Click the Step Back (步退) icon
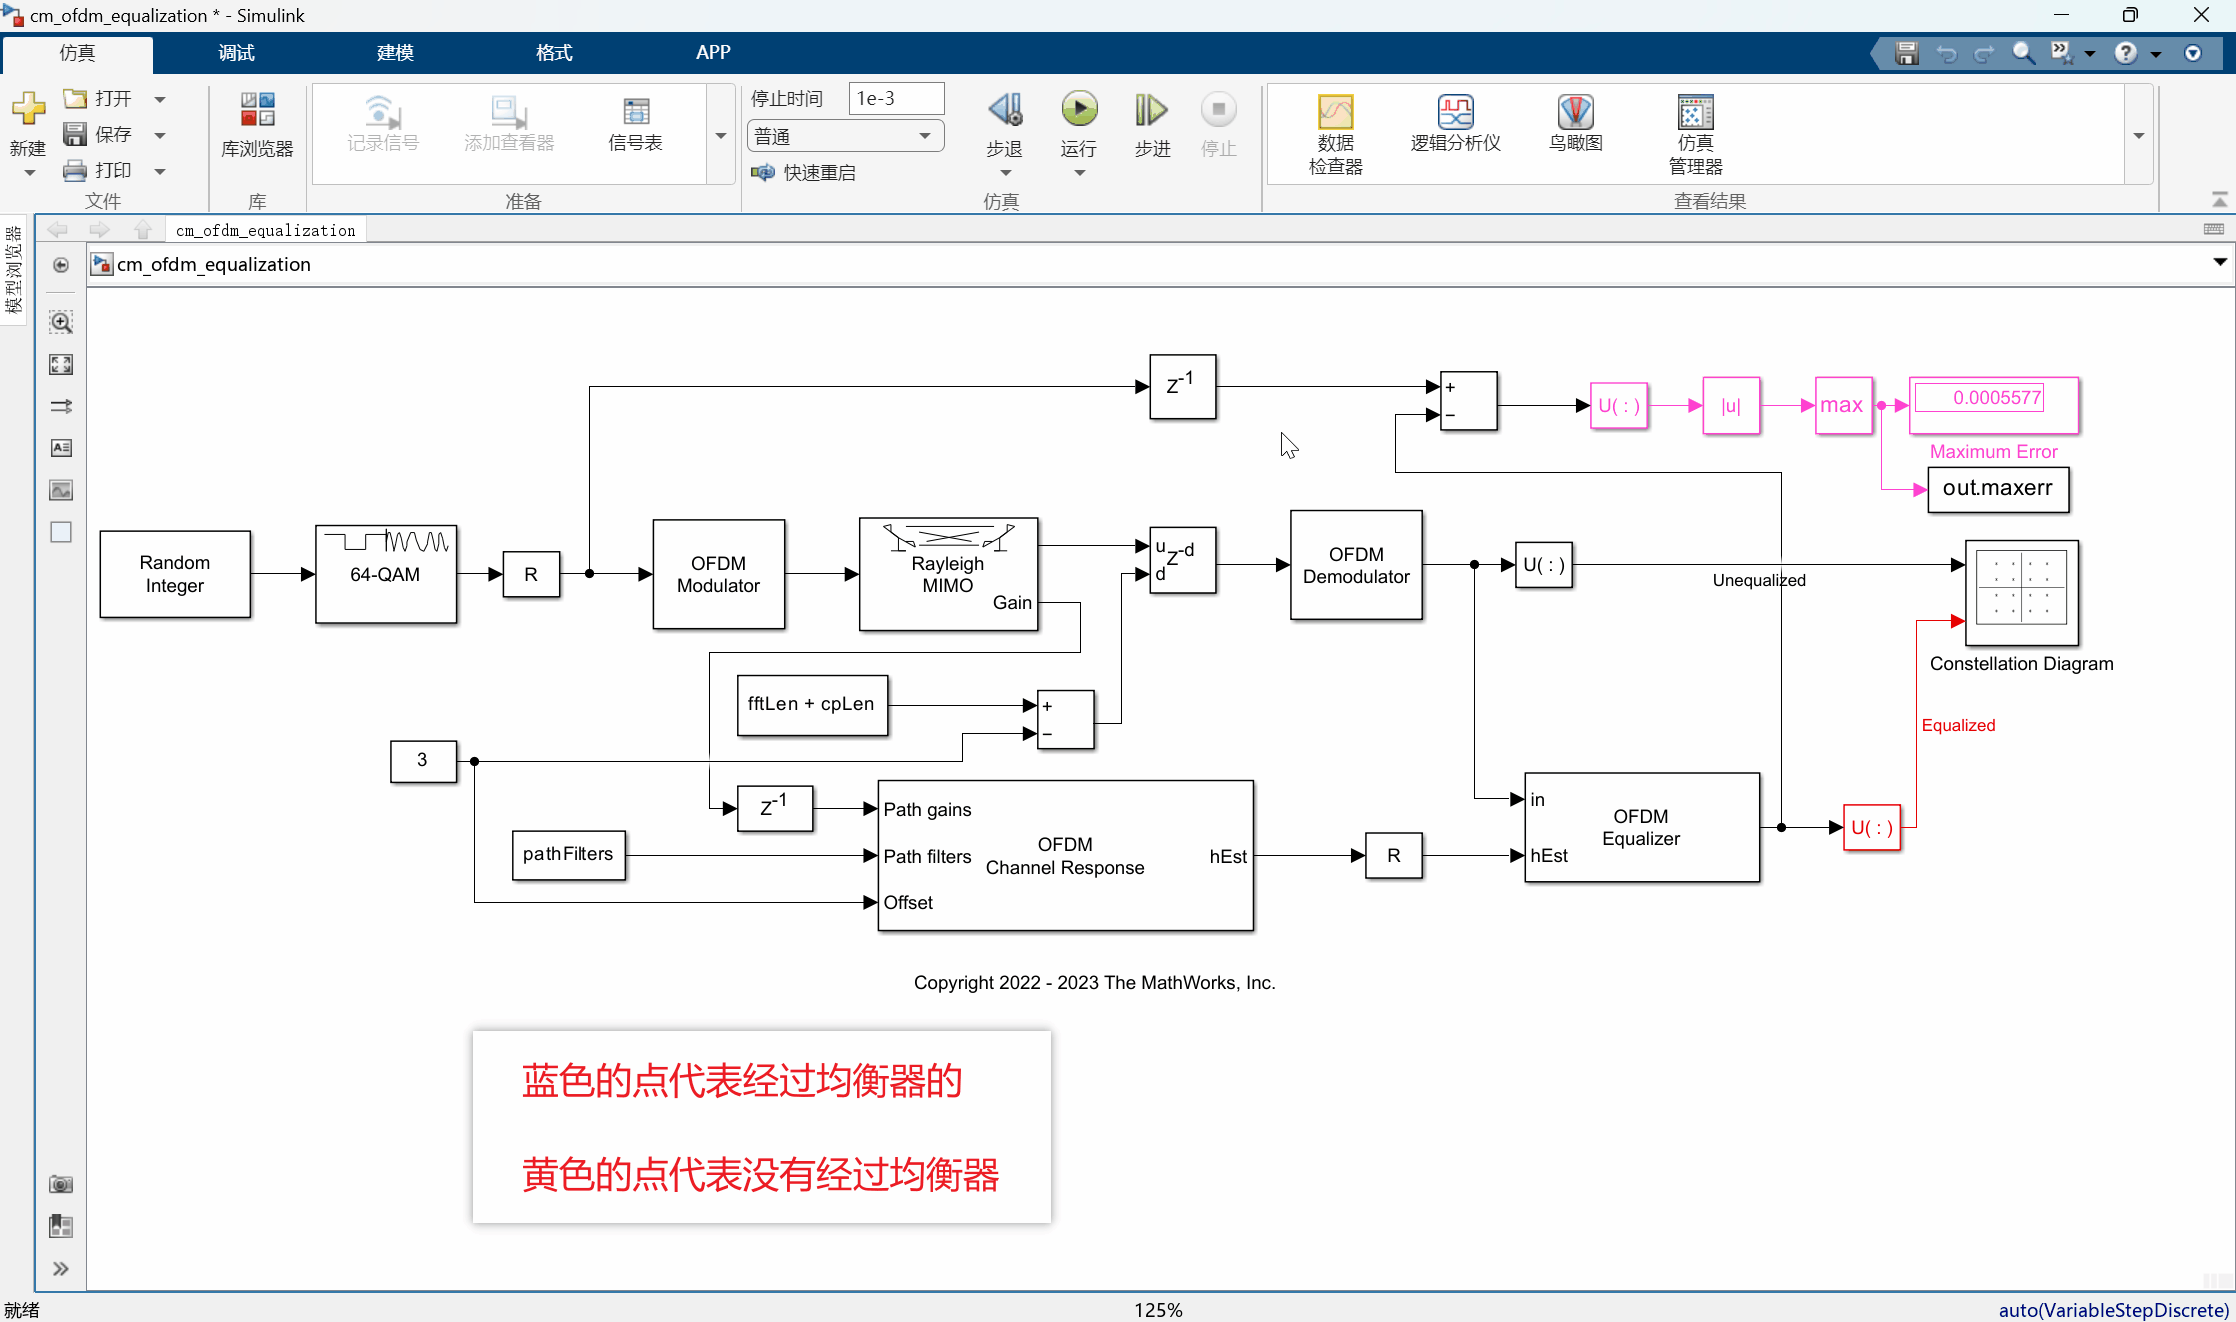Screen dimensions: 2236x1322 click(x=1005, y=110)
